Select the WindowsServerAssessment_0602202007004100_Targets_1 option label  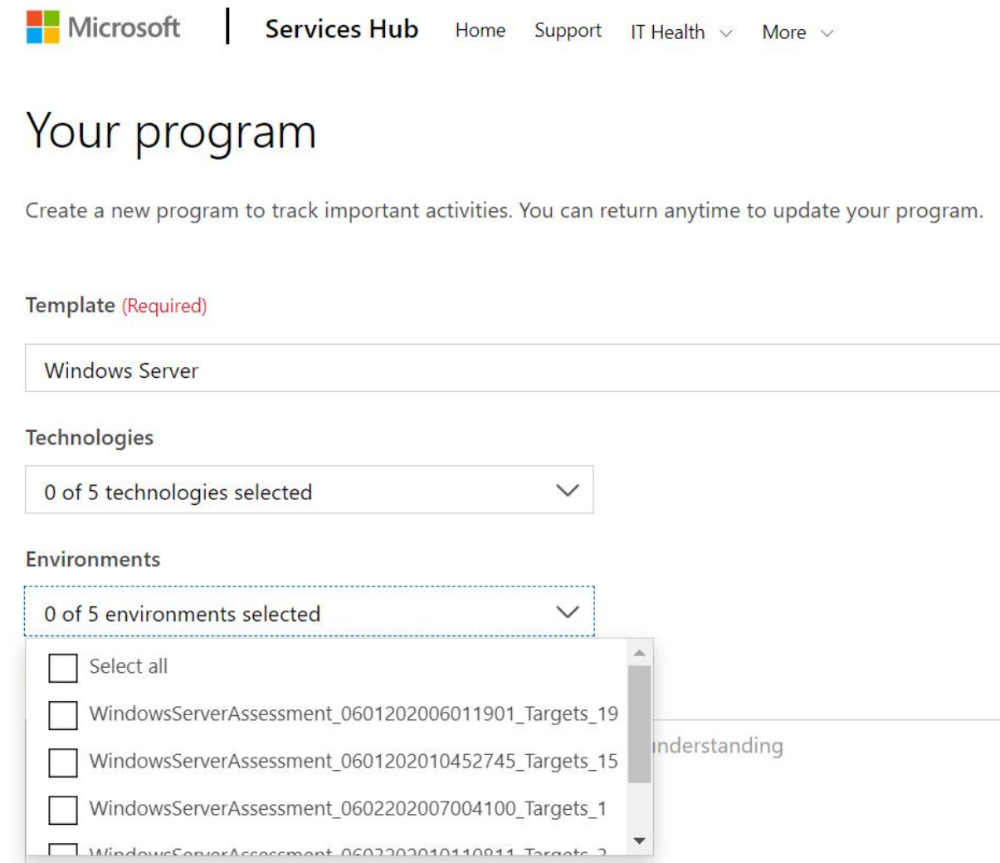point(347,808)
